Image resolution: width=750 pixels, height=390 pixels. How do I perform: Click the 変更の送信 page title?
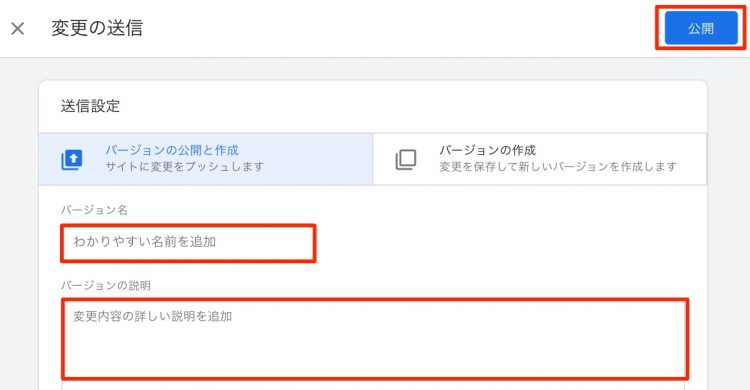[97, 28]
